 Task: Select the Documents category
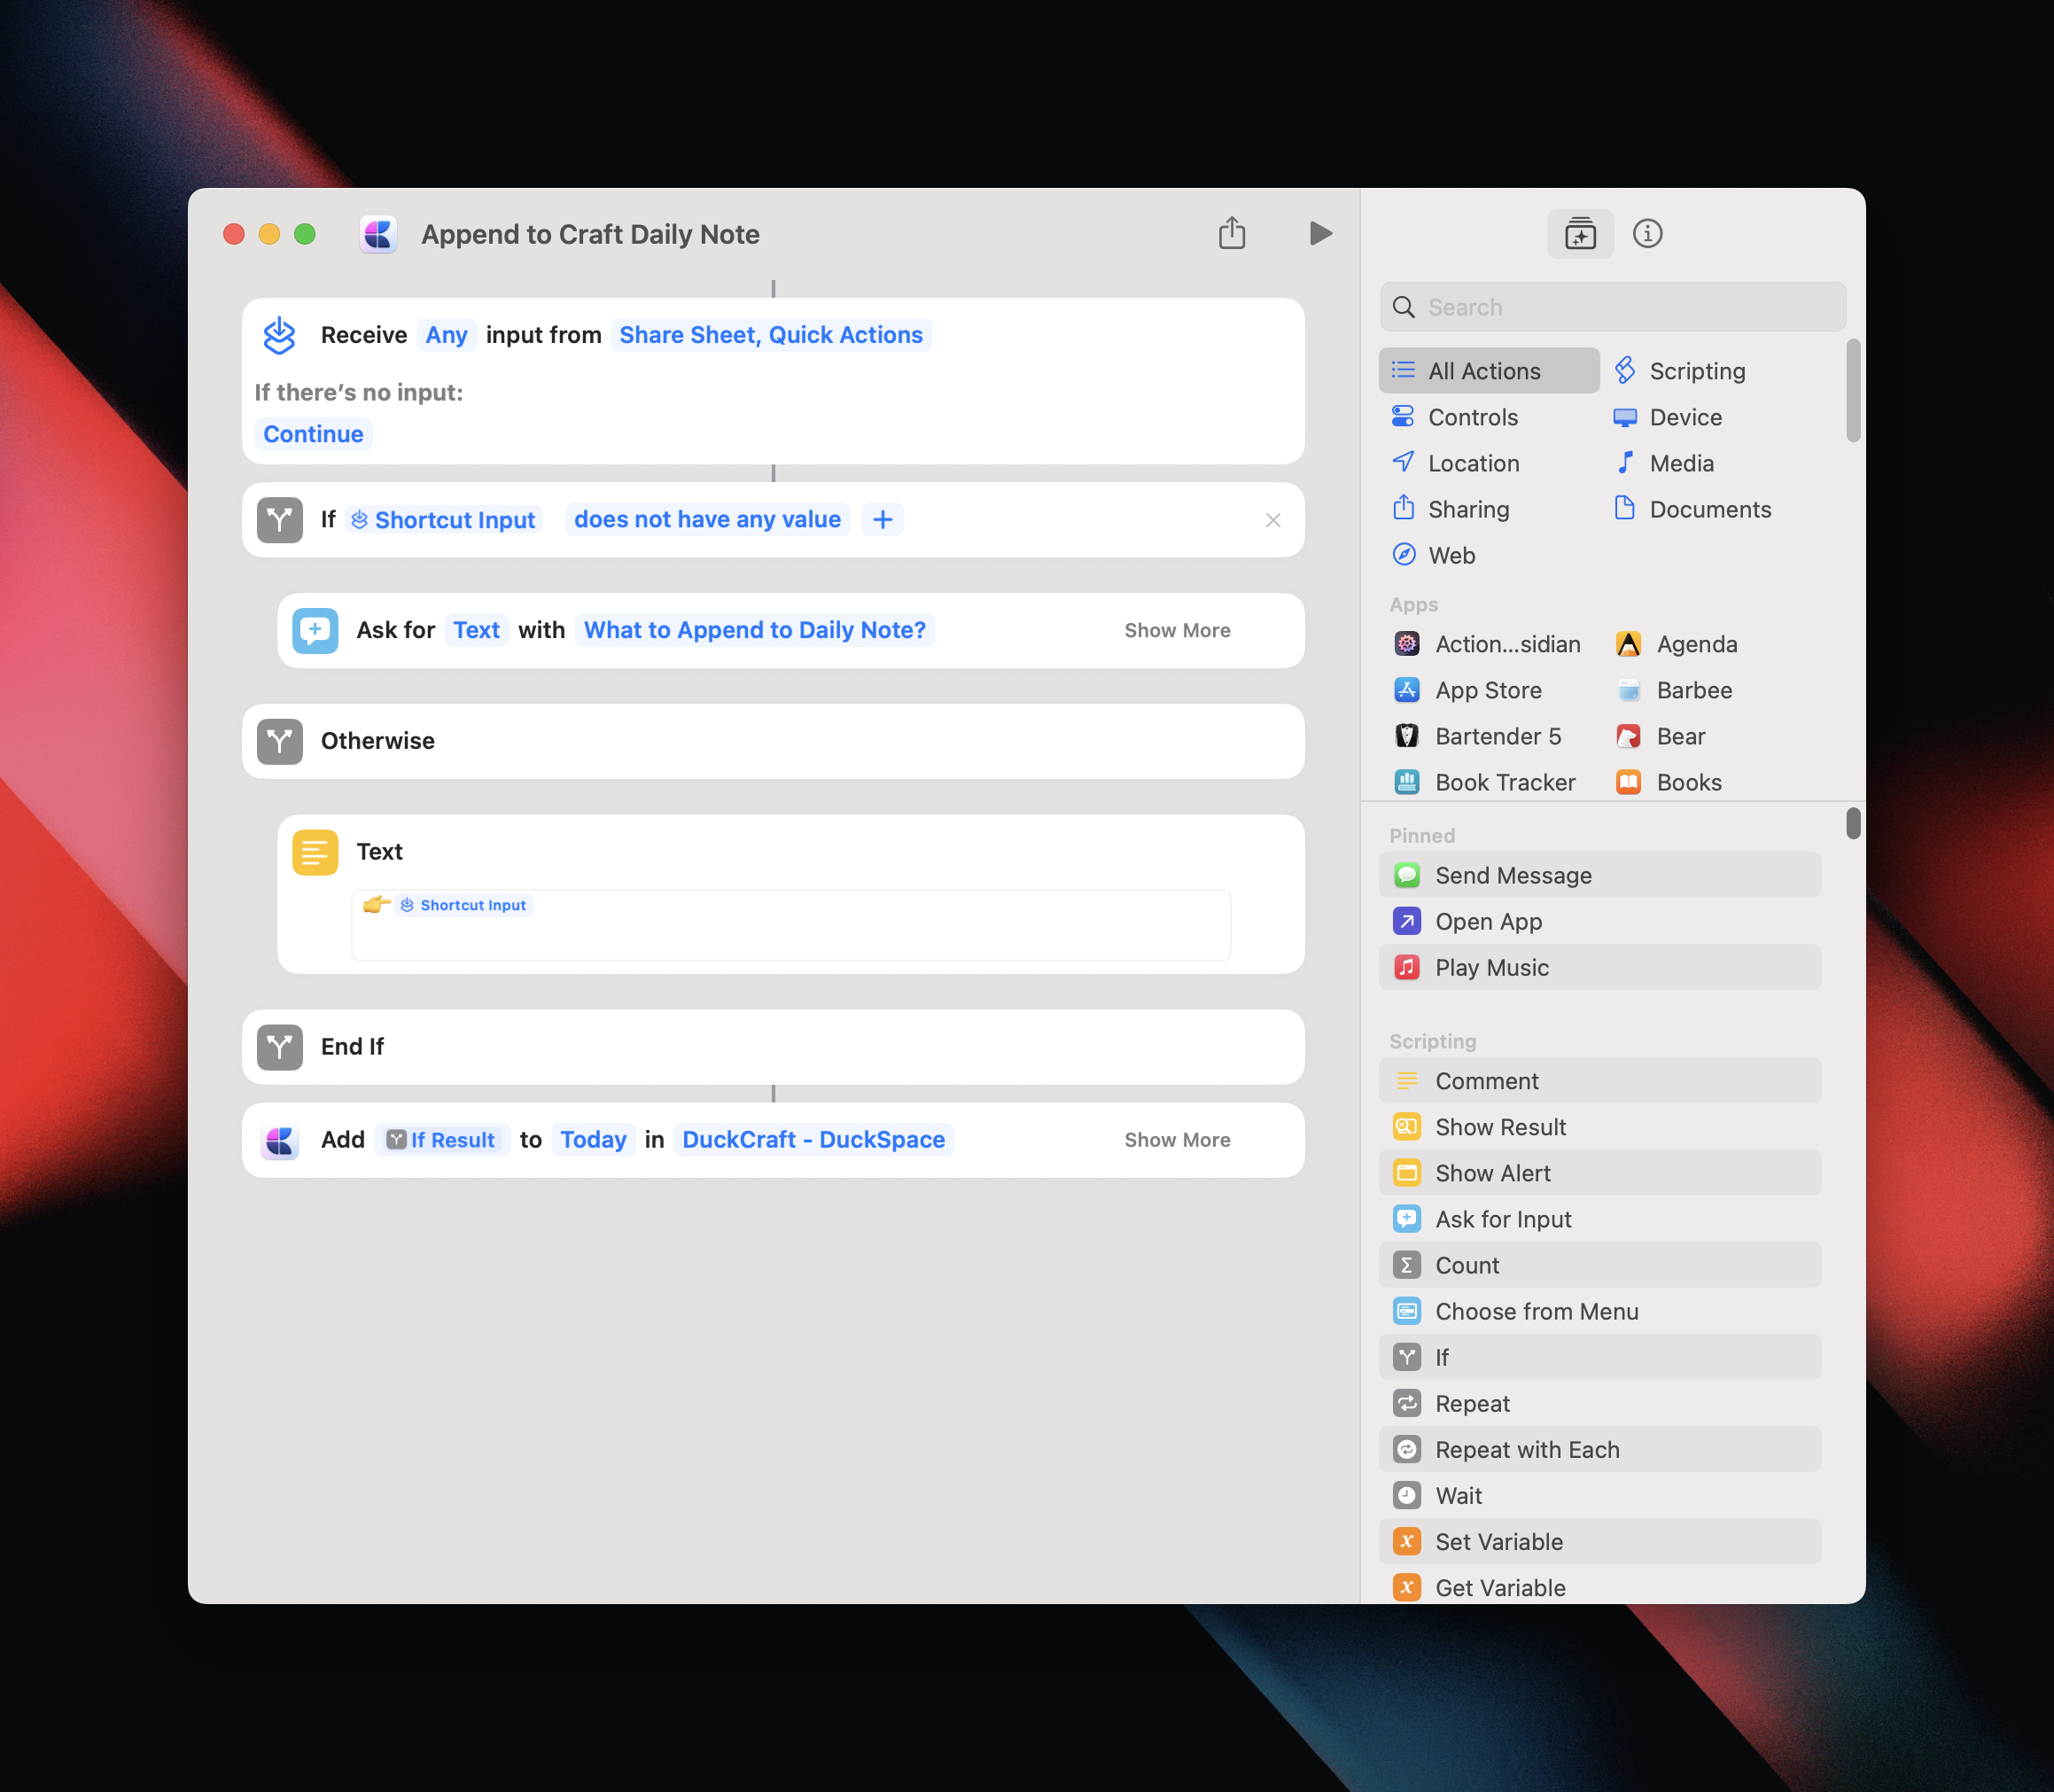(1710, 509)
